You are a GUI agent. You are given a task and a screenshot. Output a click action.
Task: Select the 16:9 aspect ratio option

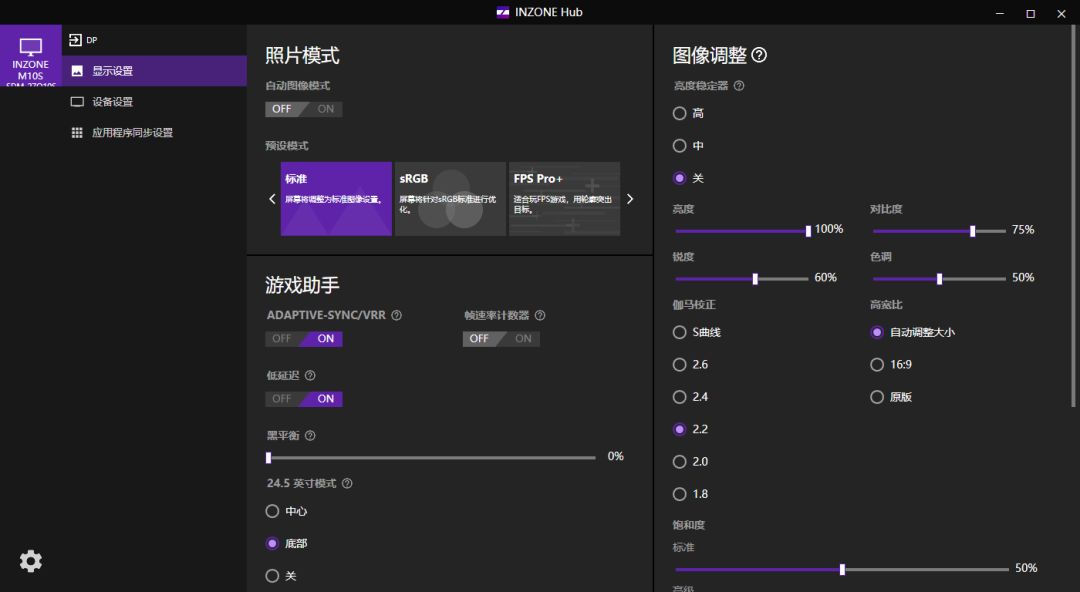pos(877,365)
